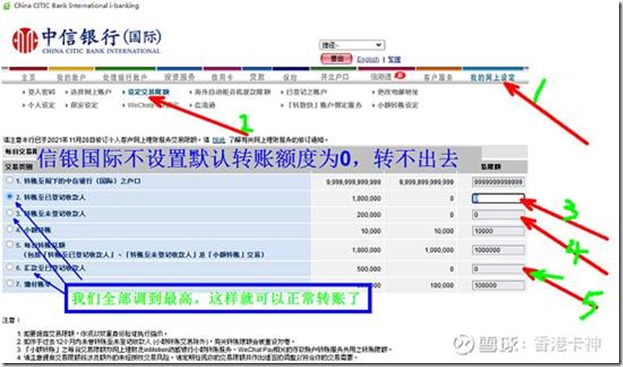Select radio 5 每日转账总额
Image resolution: width=623 pixels, height=367 pixels.
(10, 245)
